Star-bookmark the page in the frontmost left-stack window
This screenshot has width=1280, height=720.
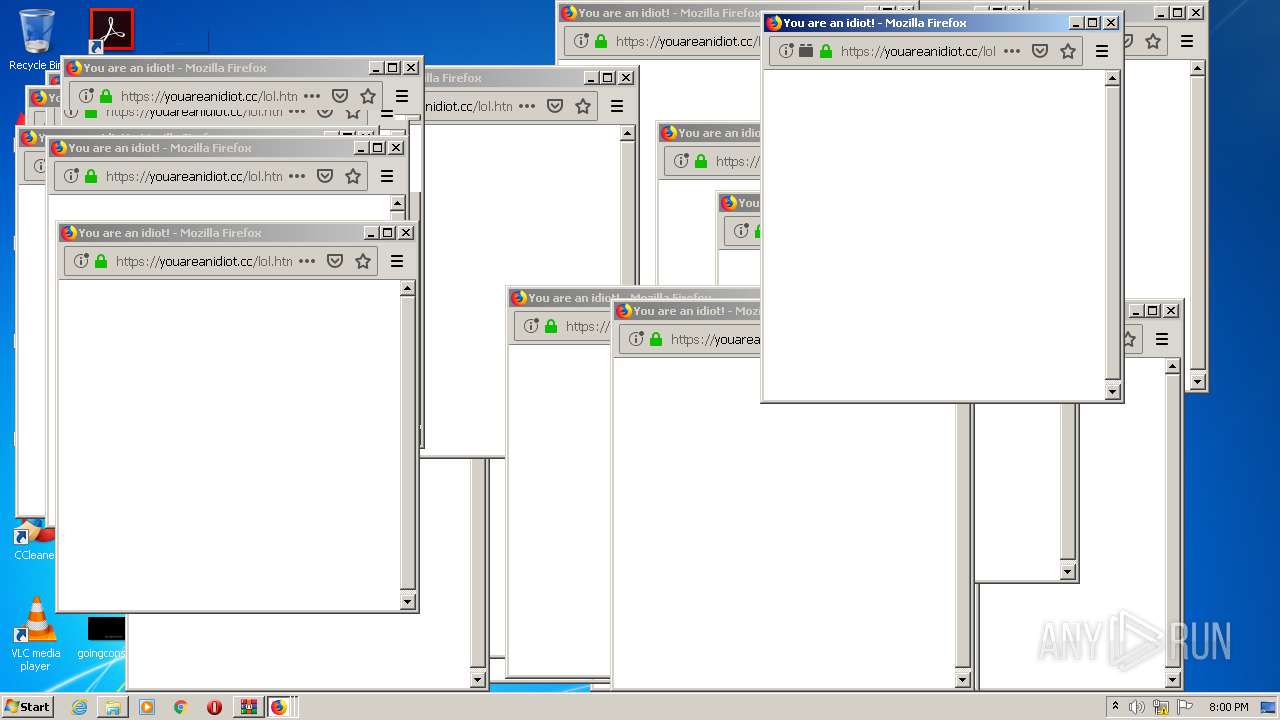363,261
